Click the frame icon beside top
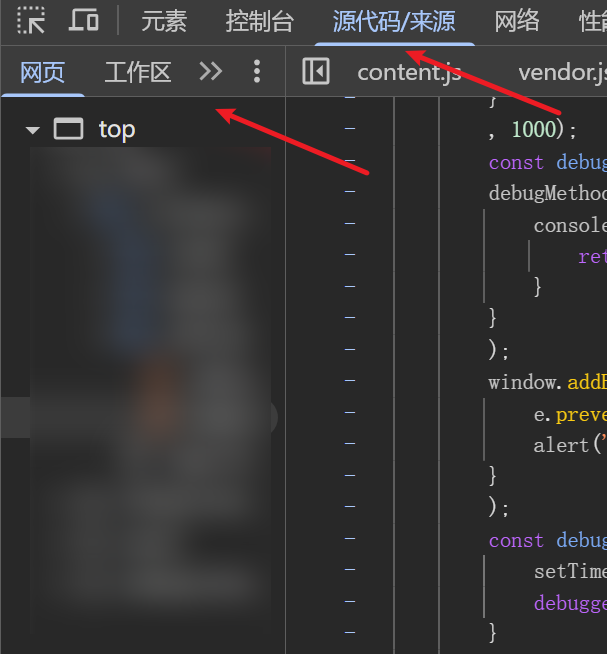607x654 pixels. point(68,129)
